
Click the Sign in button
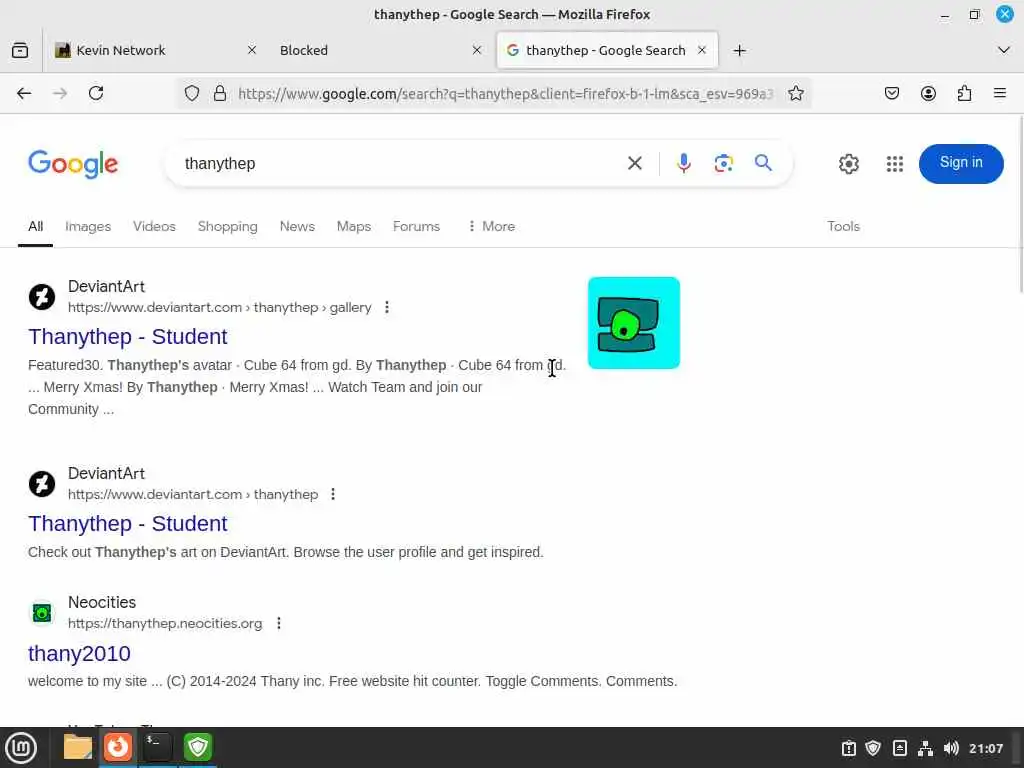[x=961, y=163]
